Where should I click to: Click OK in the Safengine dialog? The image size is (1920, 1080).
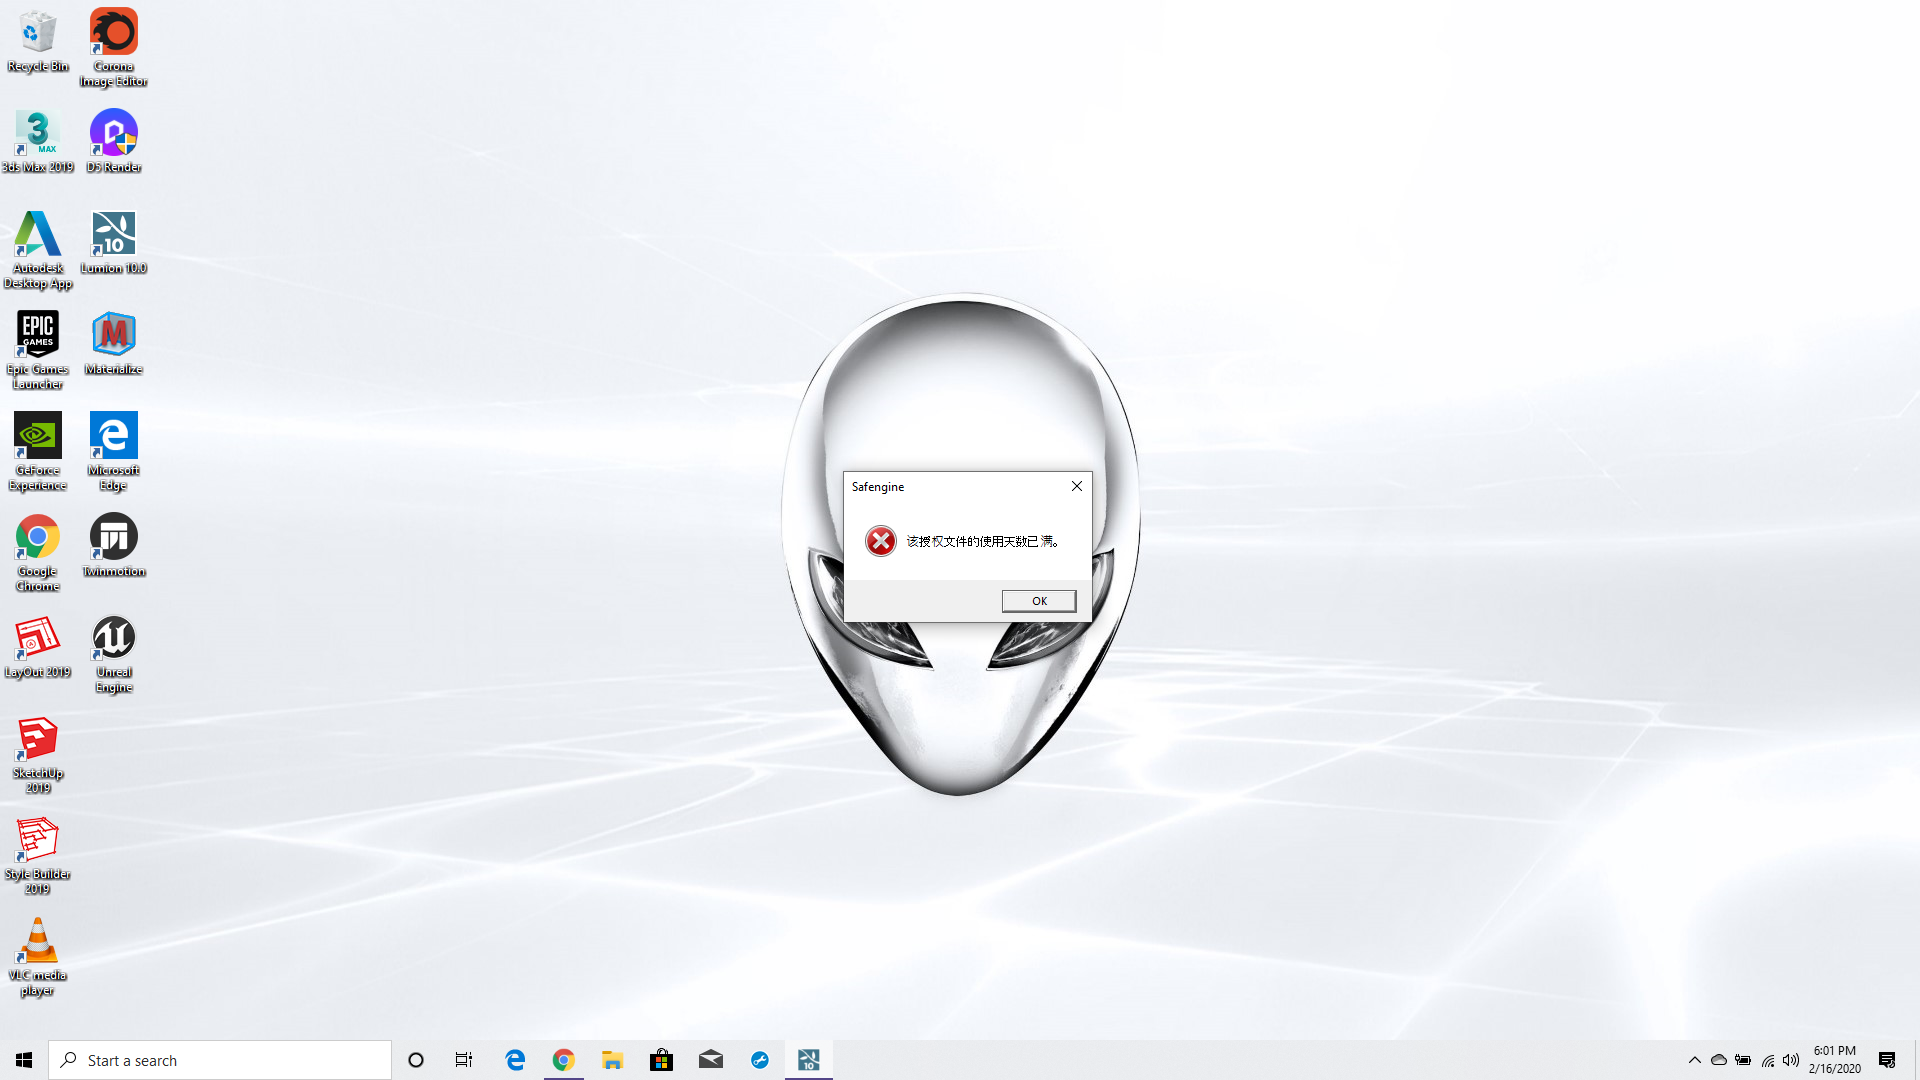(1039, 601)
